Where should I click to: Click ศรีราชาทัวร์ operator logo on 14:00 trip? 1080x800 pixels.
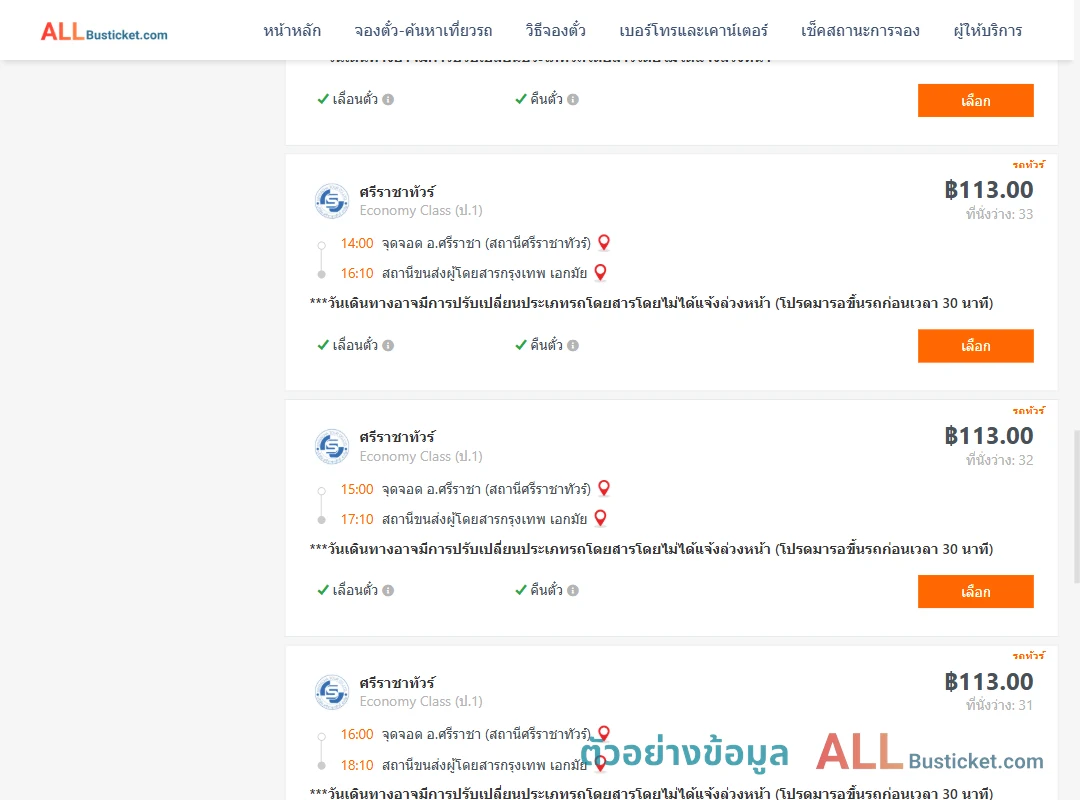(x=332, y=201)
